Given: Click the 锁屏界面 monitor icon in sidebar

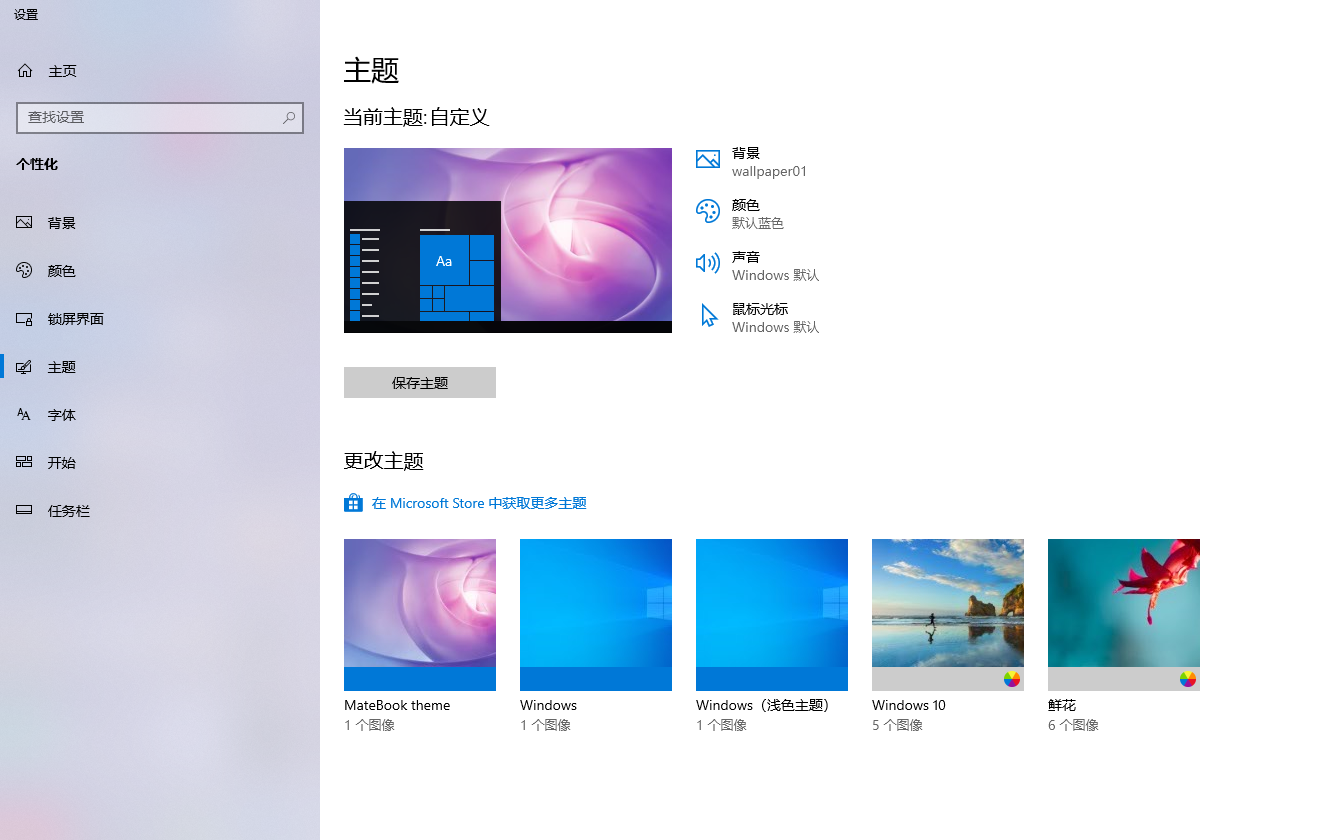Looking at the screenshot, I should point(25,319).
